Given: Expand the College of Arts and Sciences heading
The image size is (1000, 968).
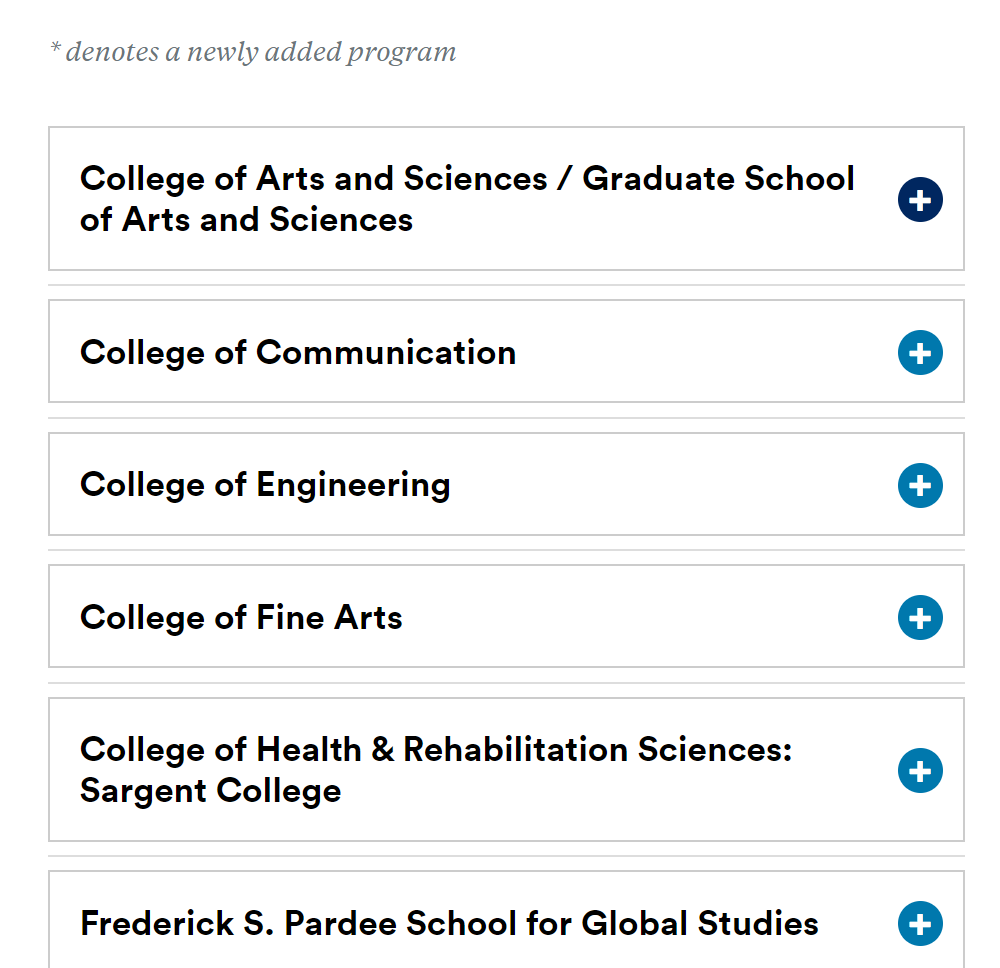Looking at the screenshot, I should click(467, 198).
